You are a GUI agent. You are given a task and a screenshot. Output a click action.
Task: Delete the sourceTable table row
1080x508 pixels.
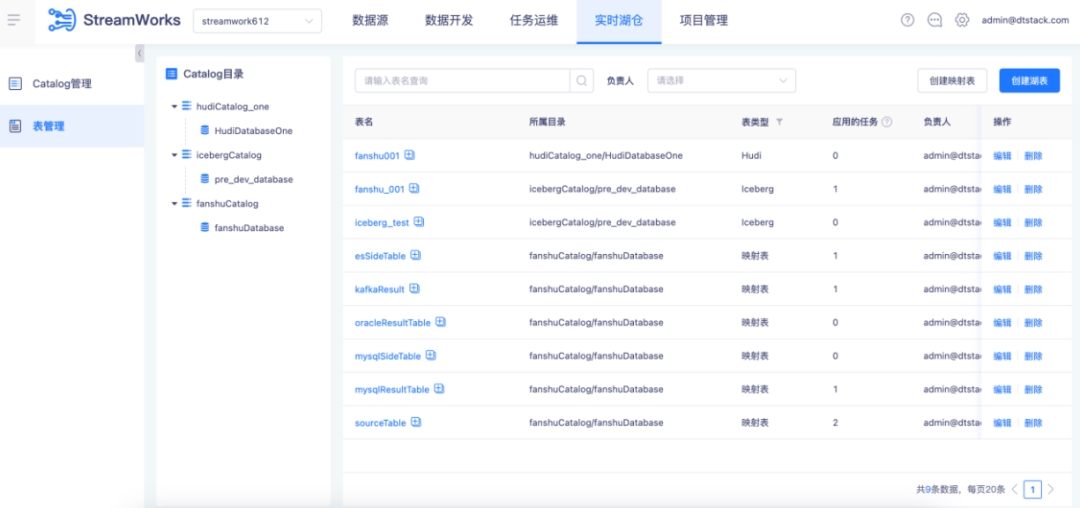pyautogui.click(x=1033, y=423)
